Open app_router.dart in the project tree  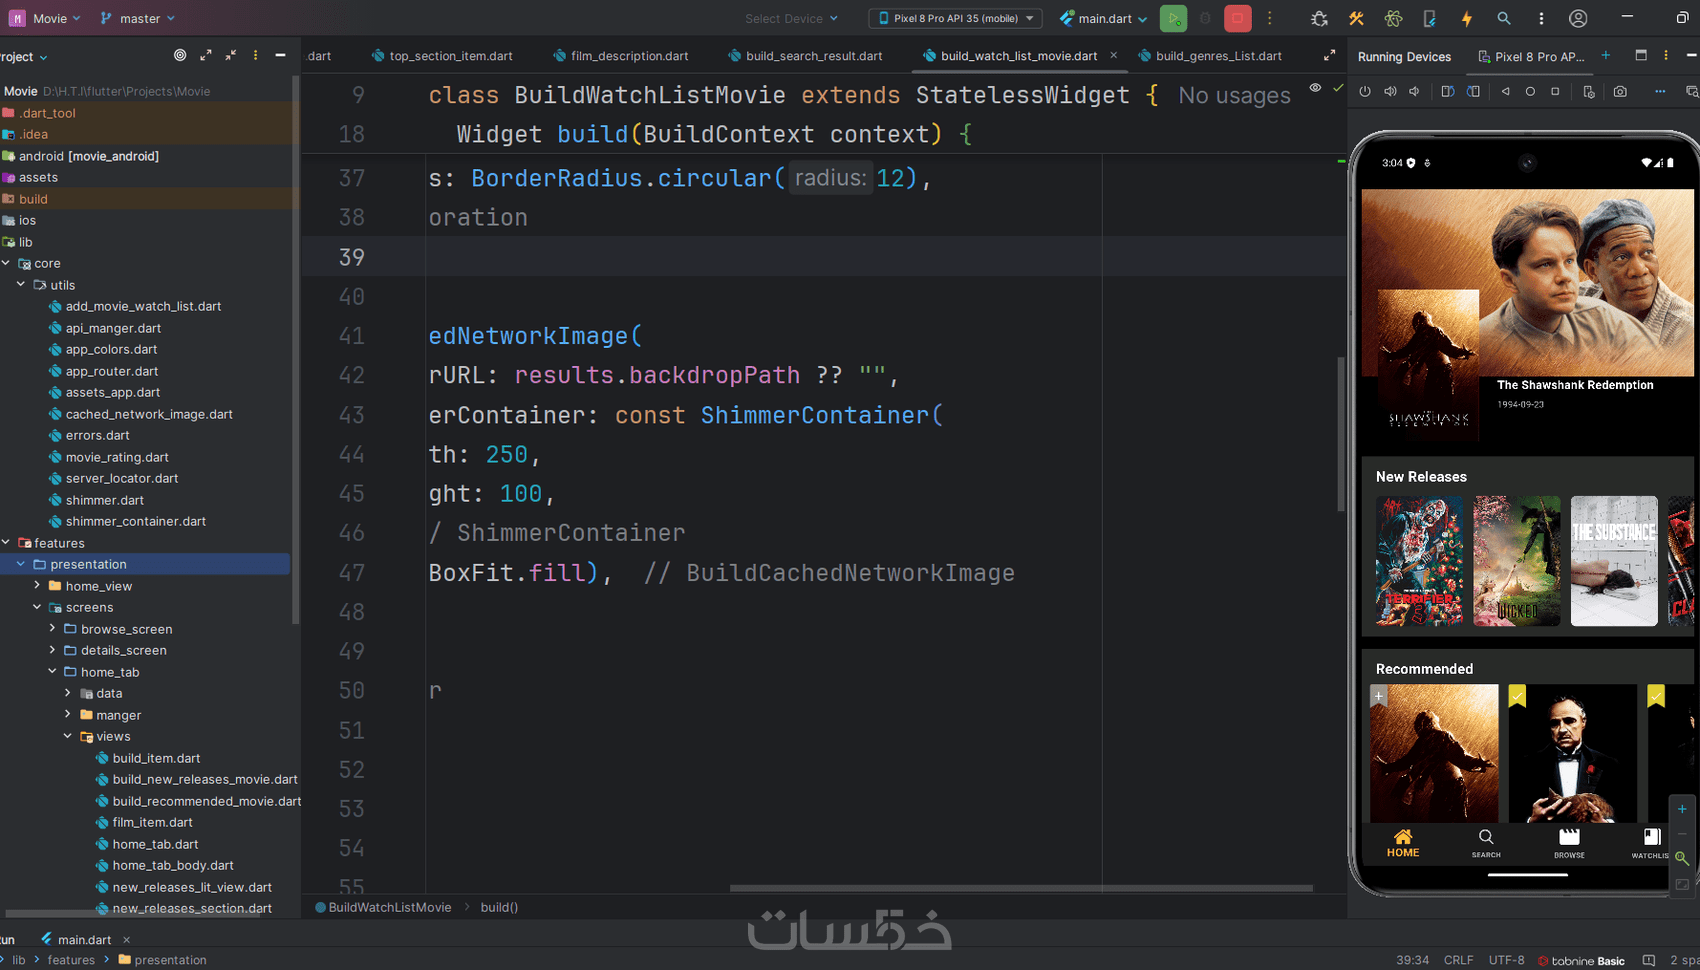click(x=112, y=371)
